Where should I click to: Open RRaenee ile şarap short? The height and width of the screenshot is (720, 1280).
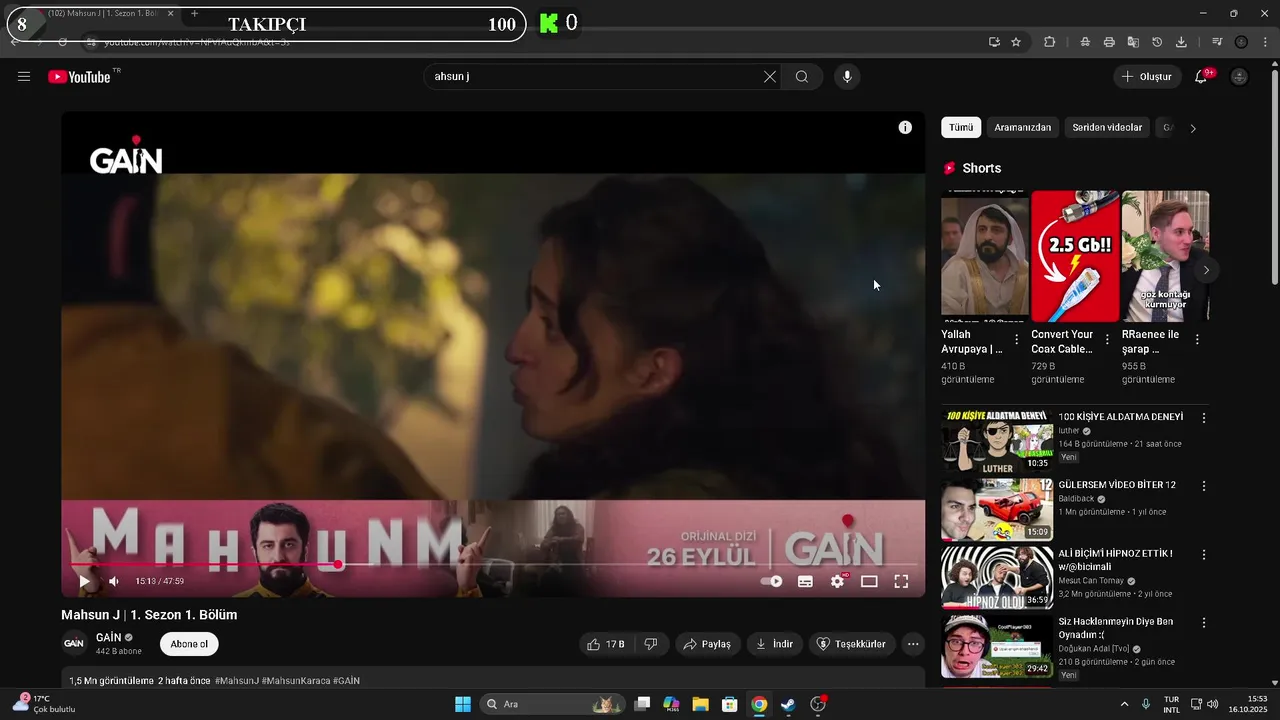1165,256
